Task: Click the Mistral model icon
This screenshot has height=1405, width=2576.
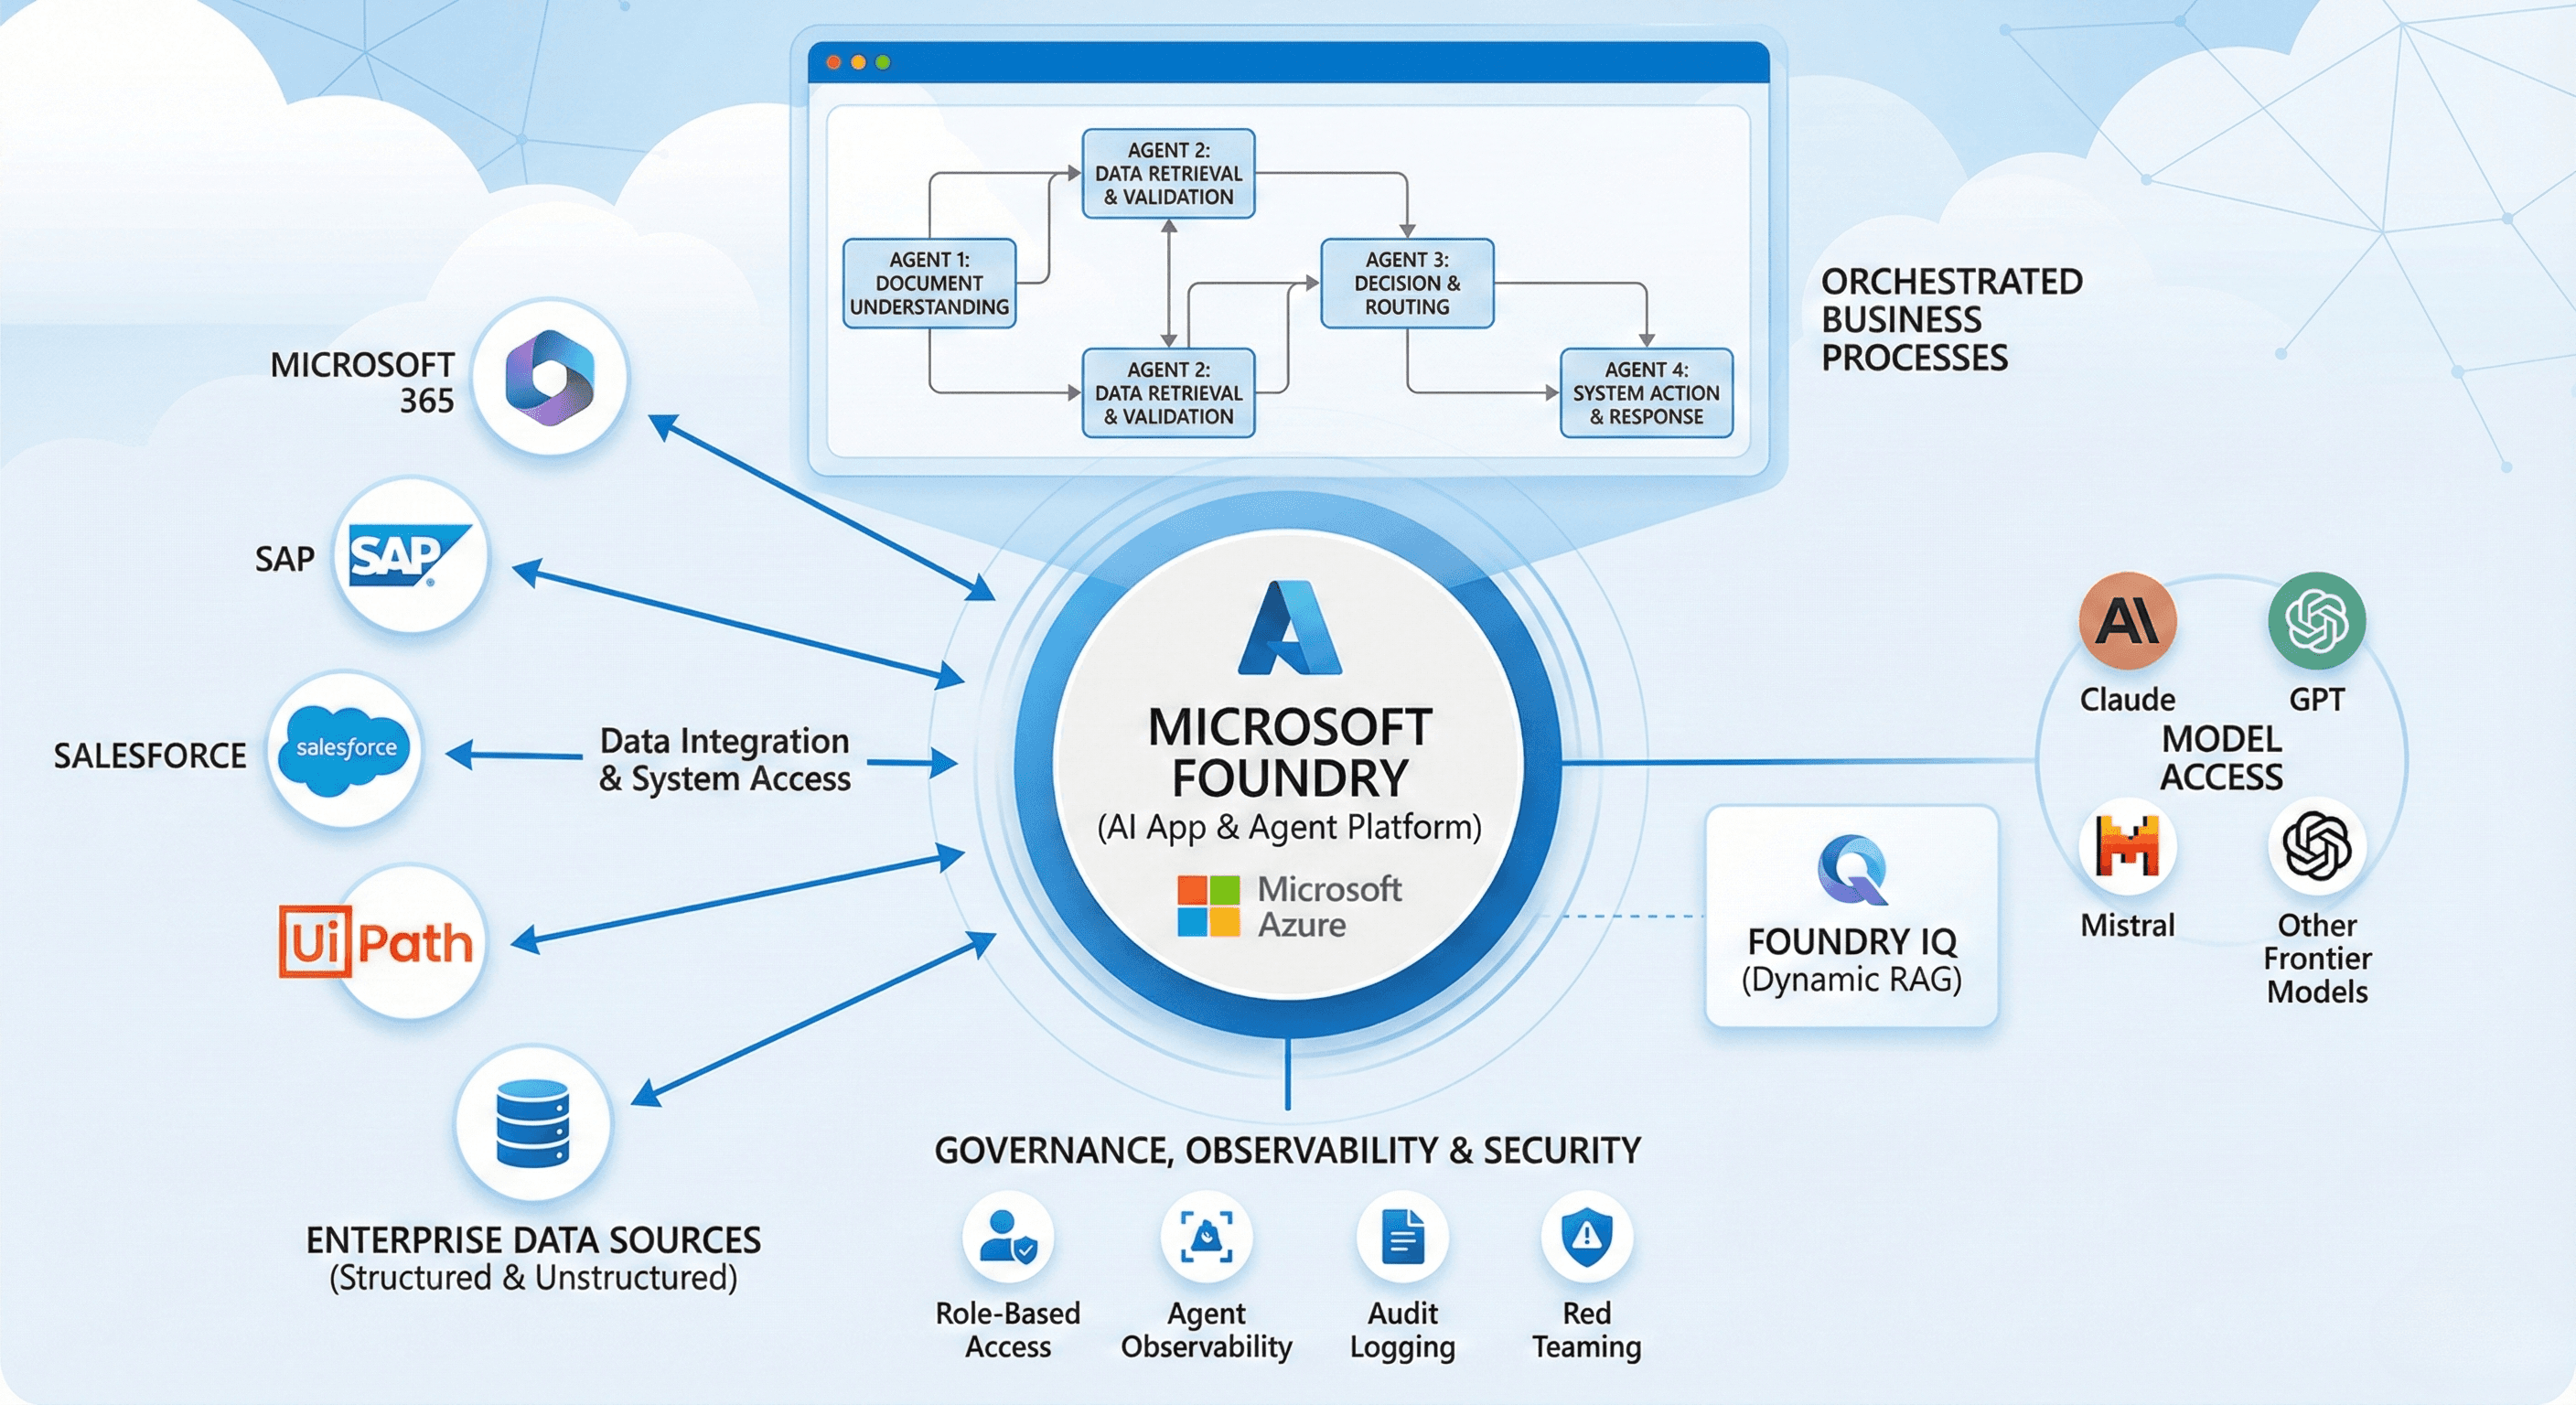Action: pos(2127,845)
